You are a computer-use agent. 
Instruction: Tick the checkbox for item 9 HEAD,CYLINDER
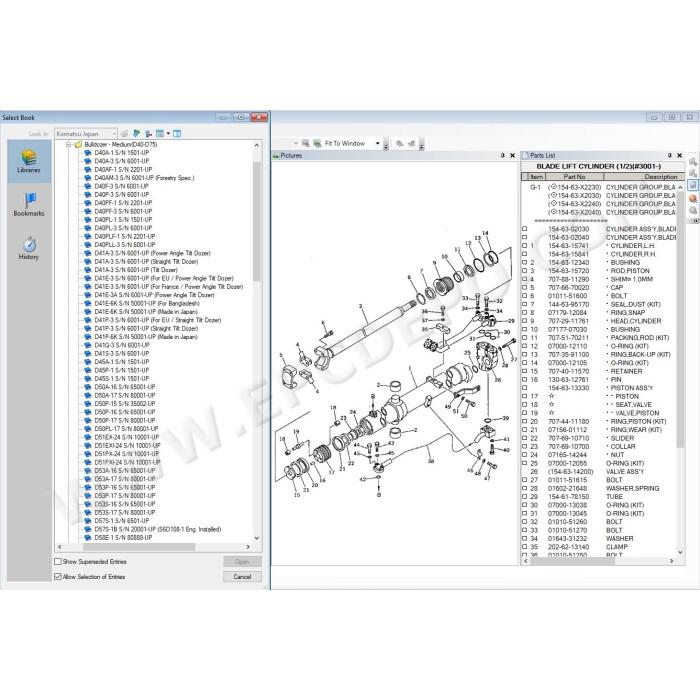(x=525, y=321)
